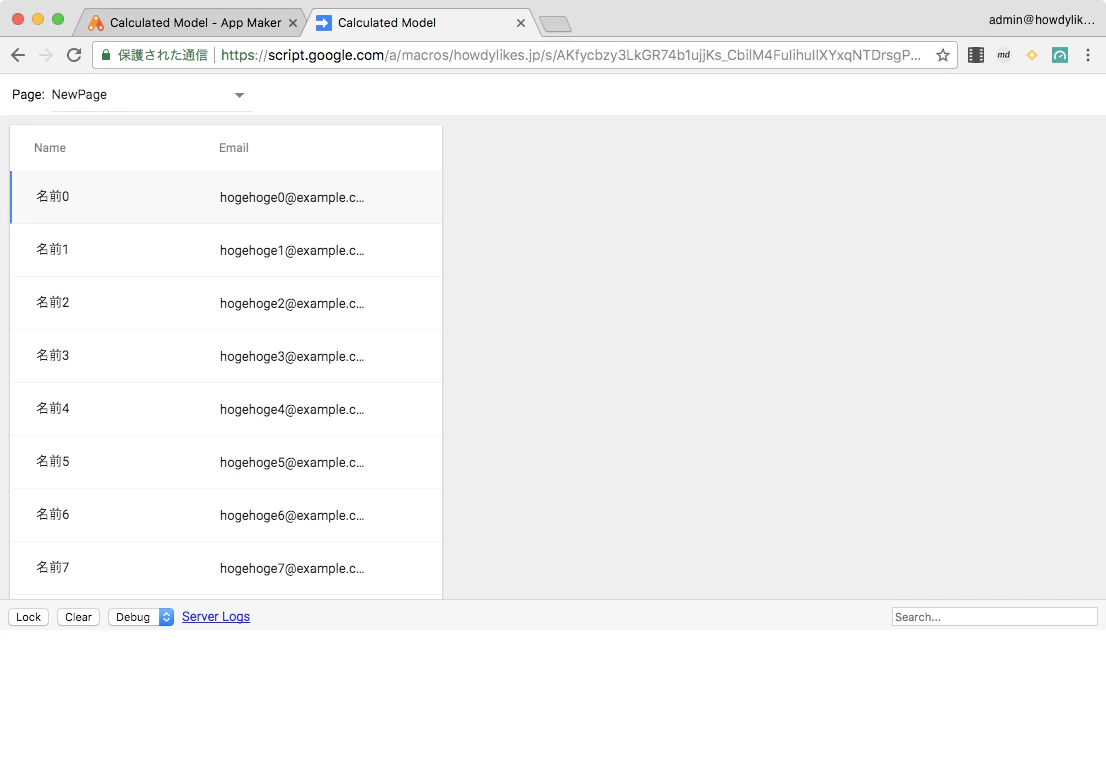Reload the current page

[x=74, y=55]
